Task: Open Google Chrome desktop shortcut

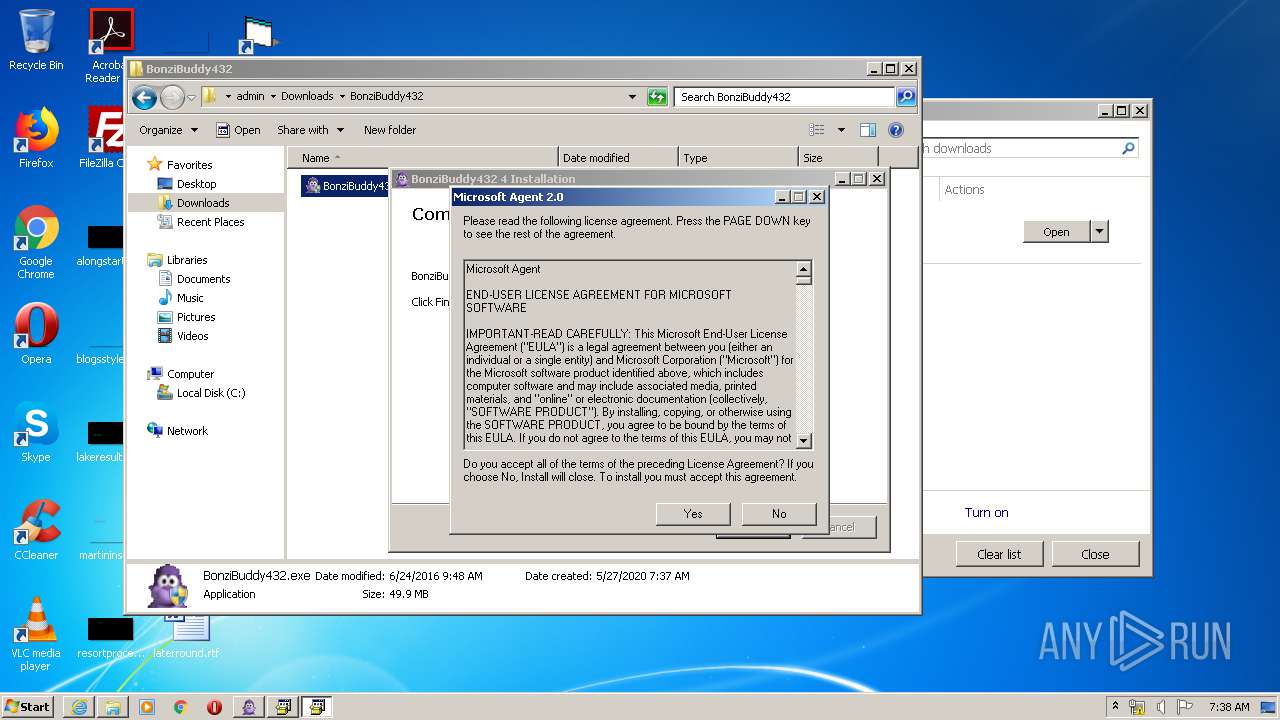Action: [36, 243]
